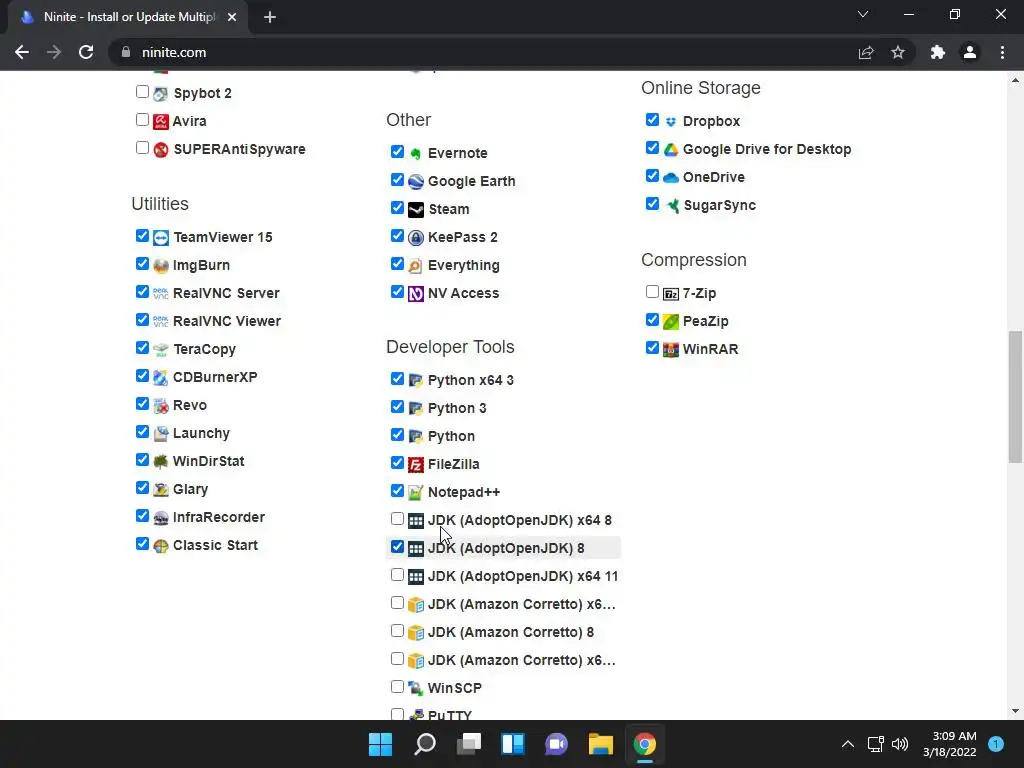Click the WinDirStat tree icon
The width and height of the screenshot is (1024, 768).
[161, 462]
